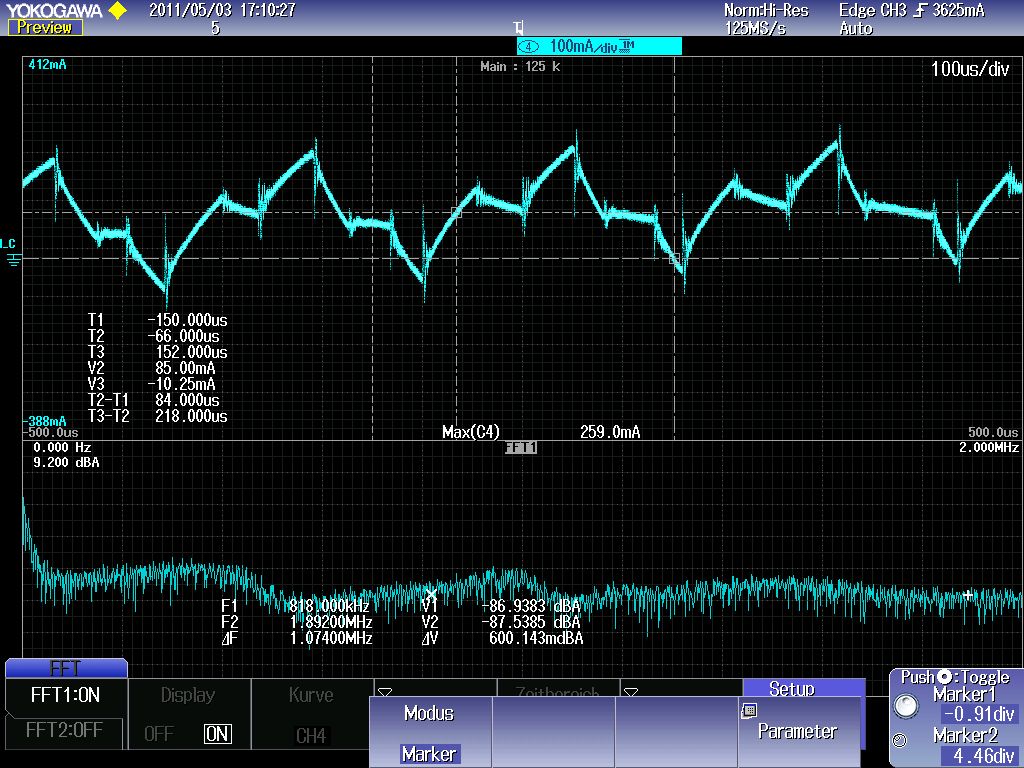Open the Parameter soft key menu

(x=798, y=731)
